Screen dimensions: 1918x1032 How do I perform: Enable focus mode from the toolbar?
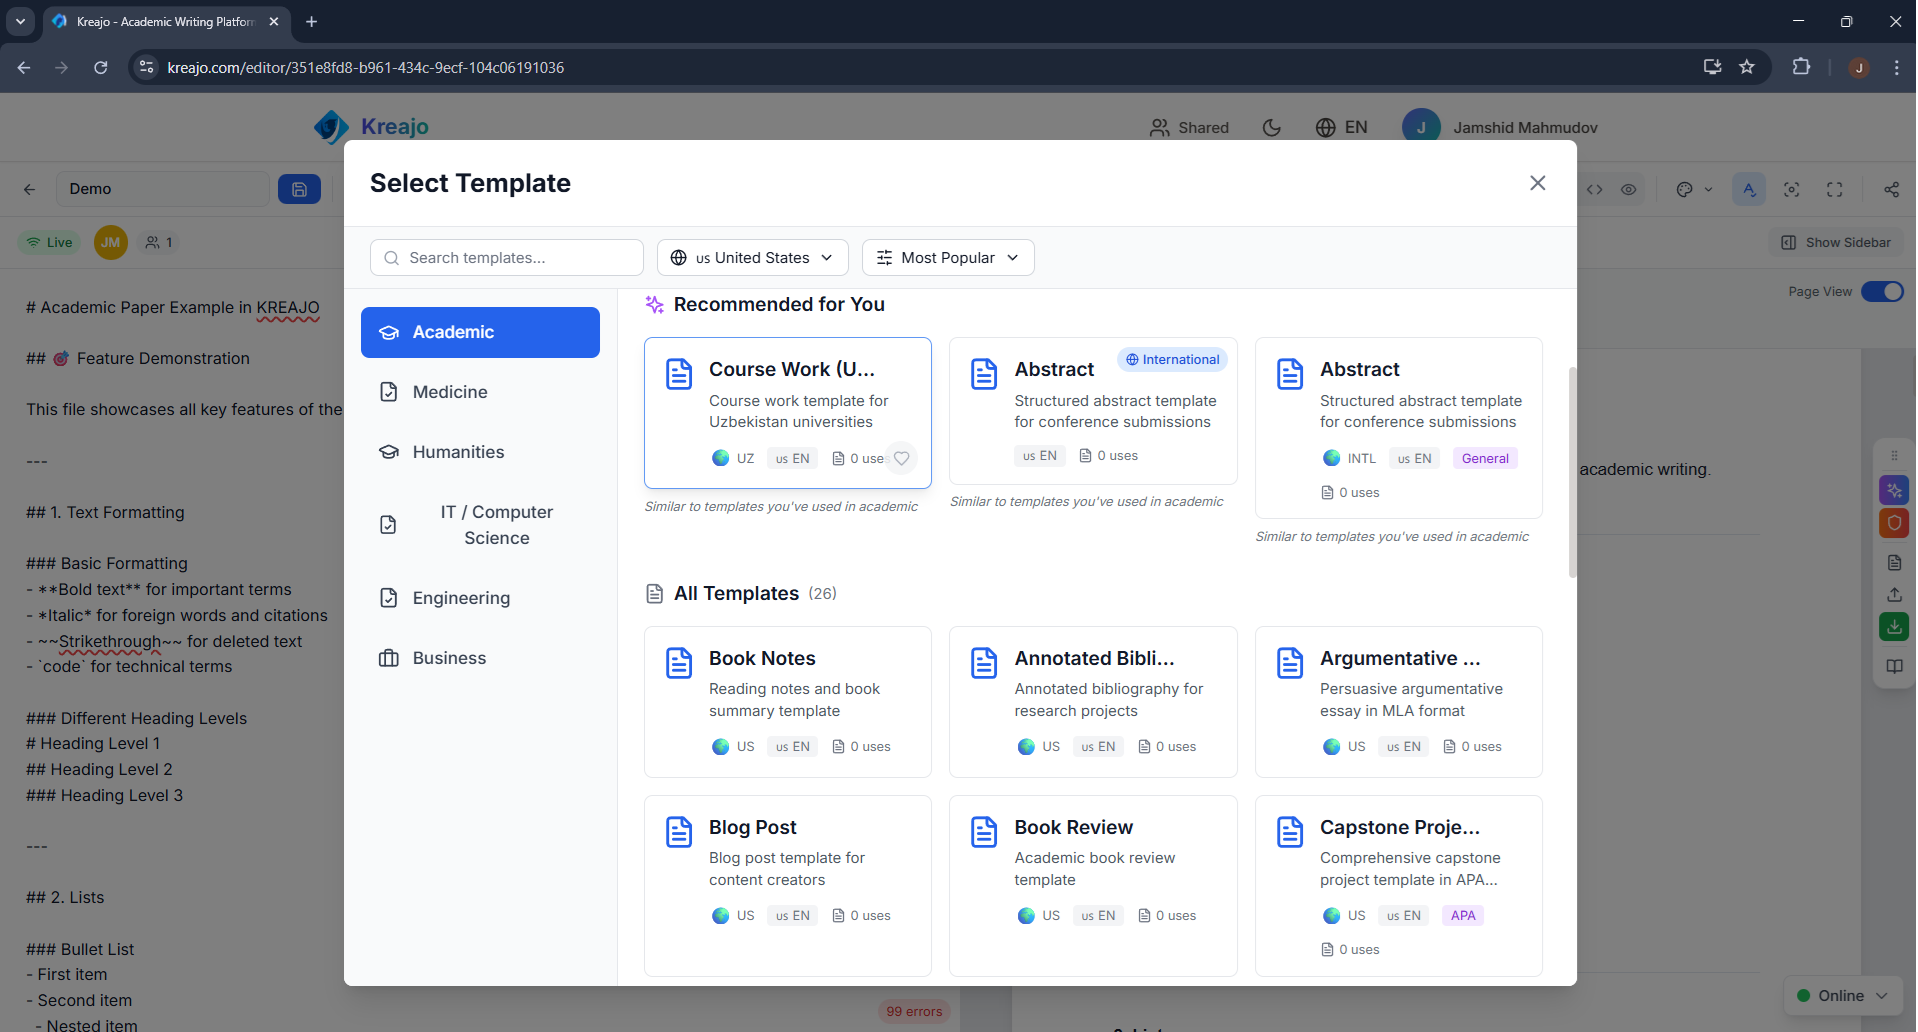pos(1793,189)
